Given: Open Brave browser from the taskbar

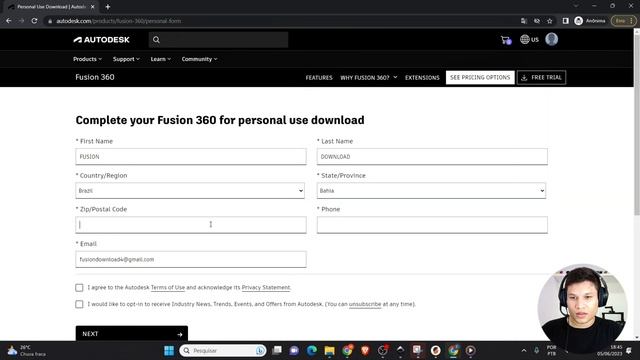Looking at the screenshot, I should (365, 350).
